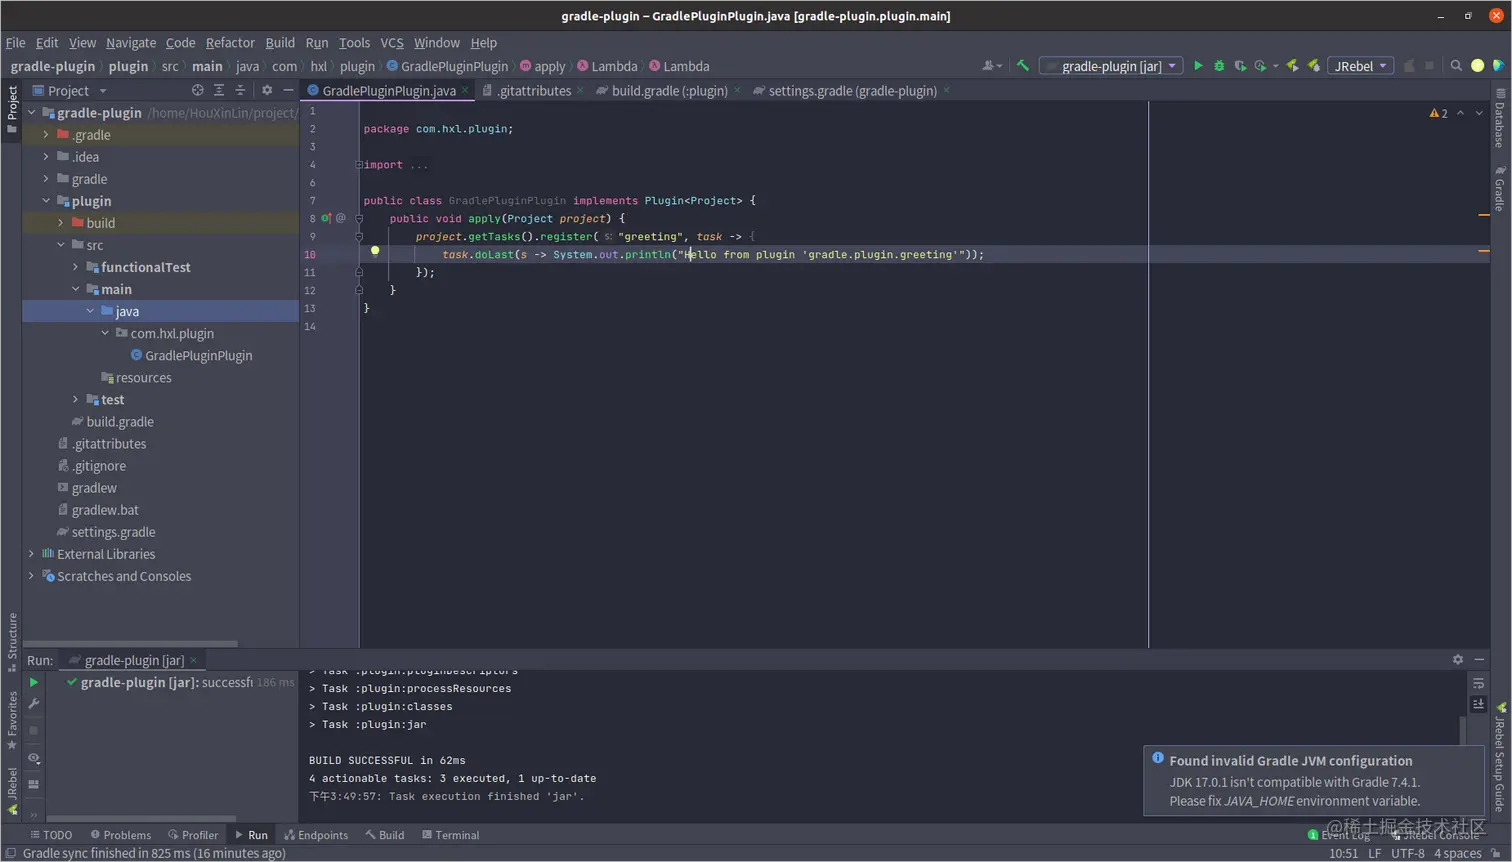Viewport: 1512px width, 862px height.
Task: Open the VCS menu
Action: 392,43
